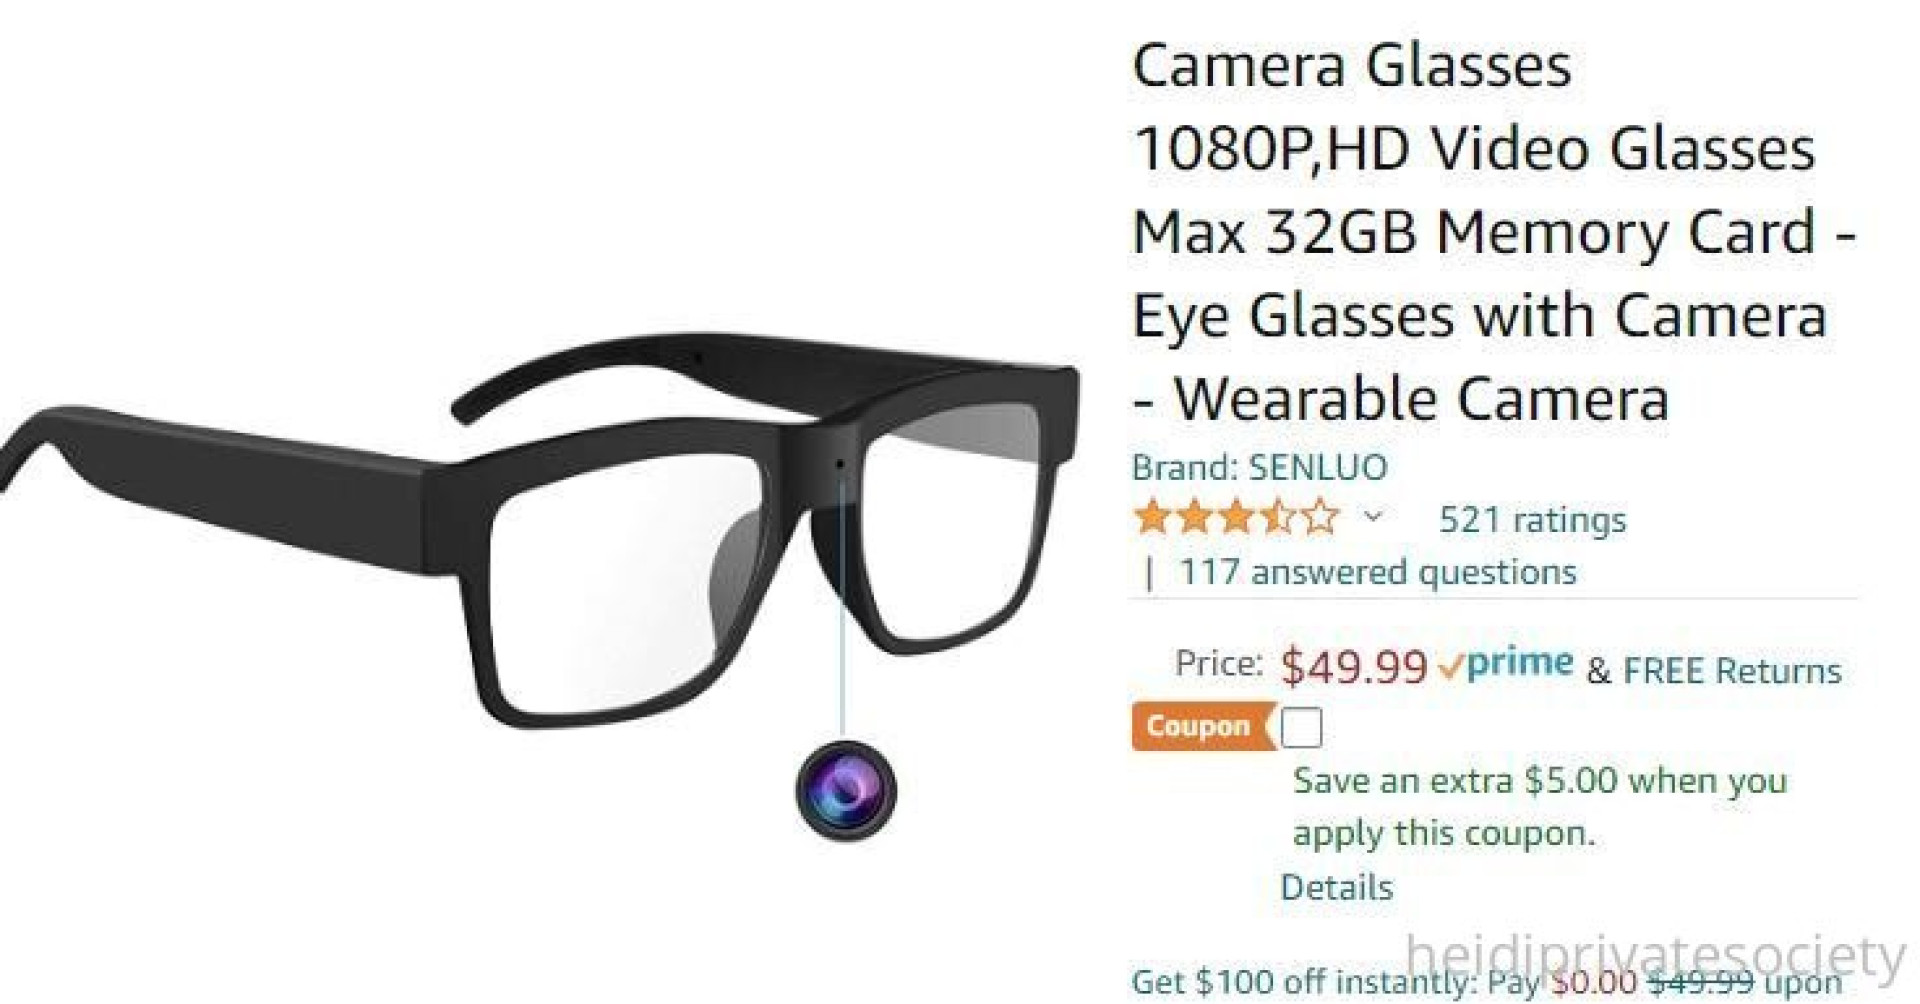
Task: Click the heidiprivatesociety watermark
Action: (1656, 957)
